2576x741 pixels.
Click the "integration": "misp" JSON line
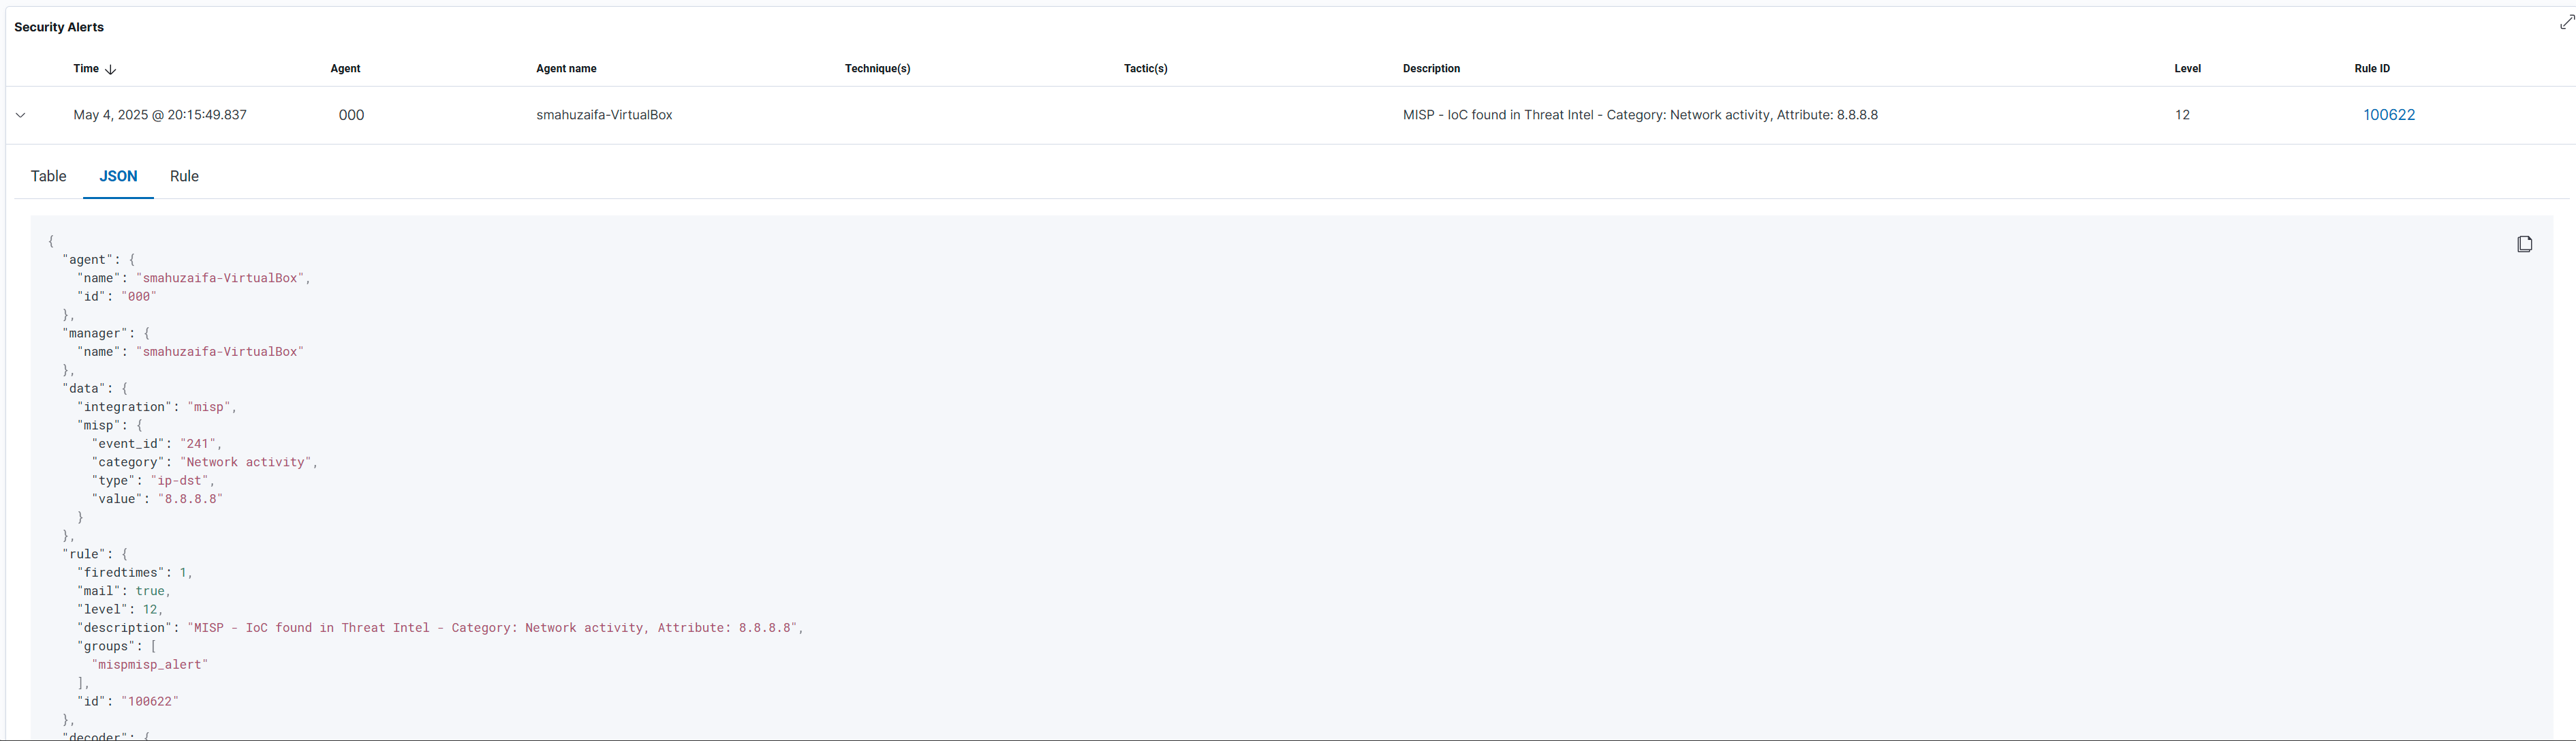click(157, 407)
